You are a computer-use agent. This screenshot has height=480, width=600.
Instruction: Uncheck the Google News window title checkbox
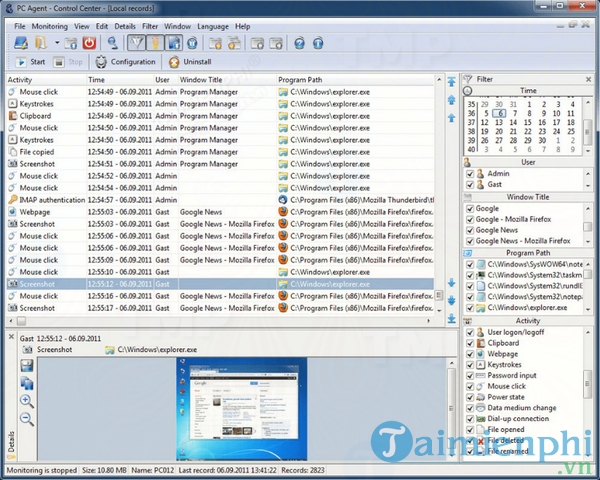[468, 230]
